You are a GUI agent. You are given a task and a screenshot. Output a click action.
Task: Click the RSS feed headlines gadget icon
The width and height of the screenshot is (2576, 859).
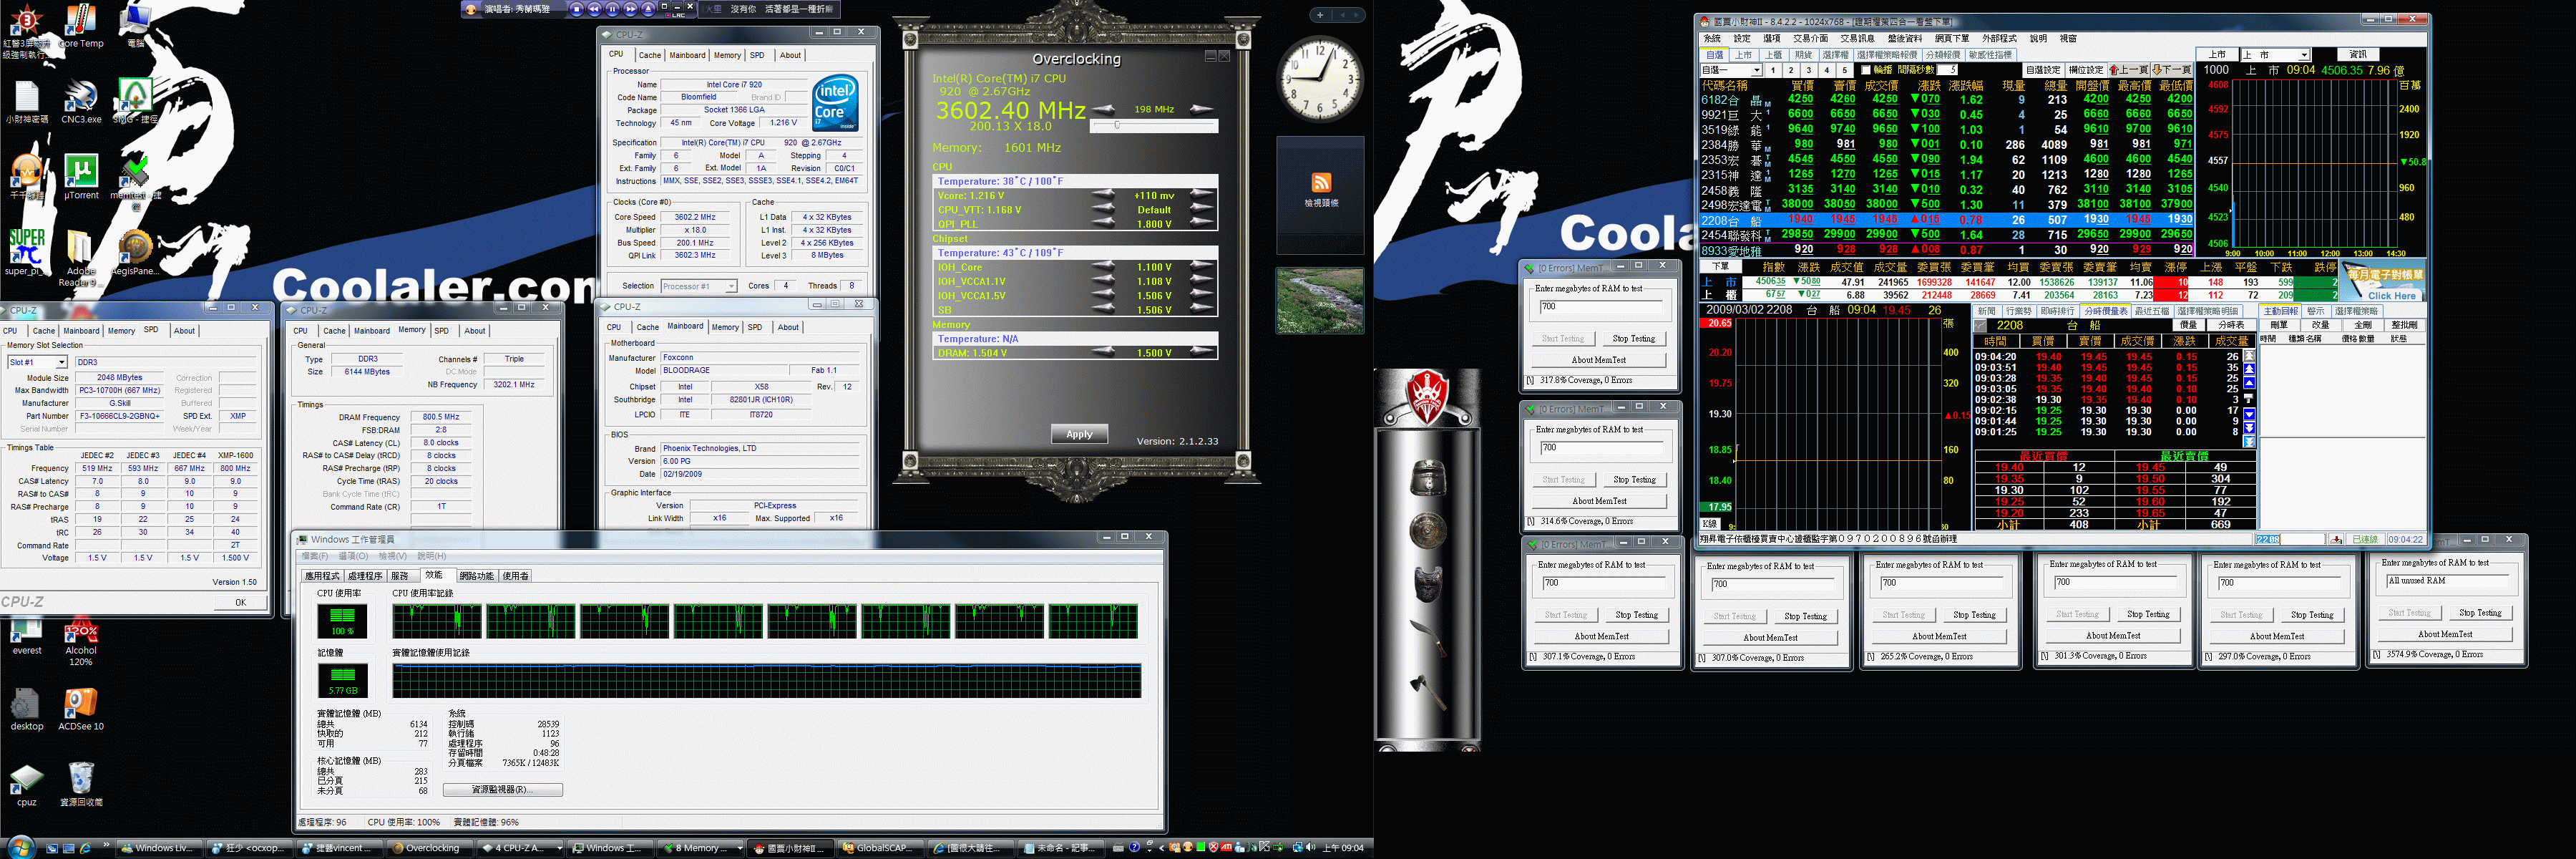click(1321, 183)
